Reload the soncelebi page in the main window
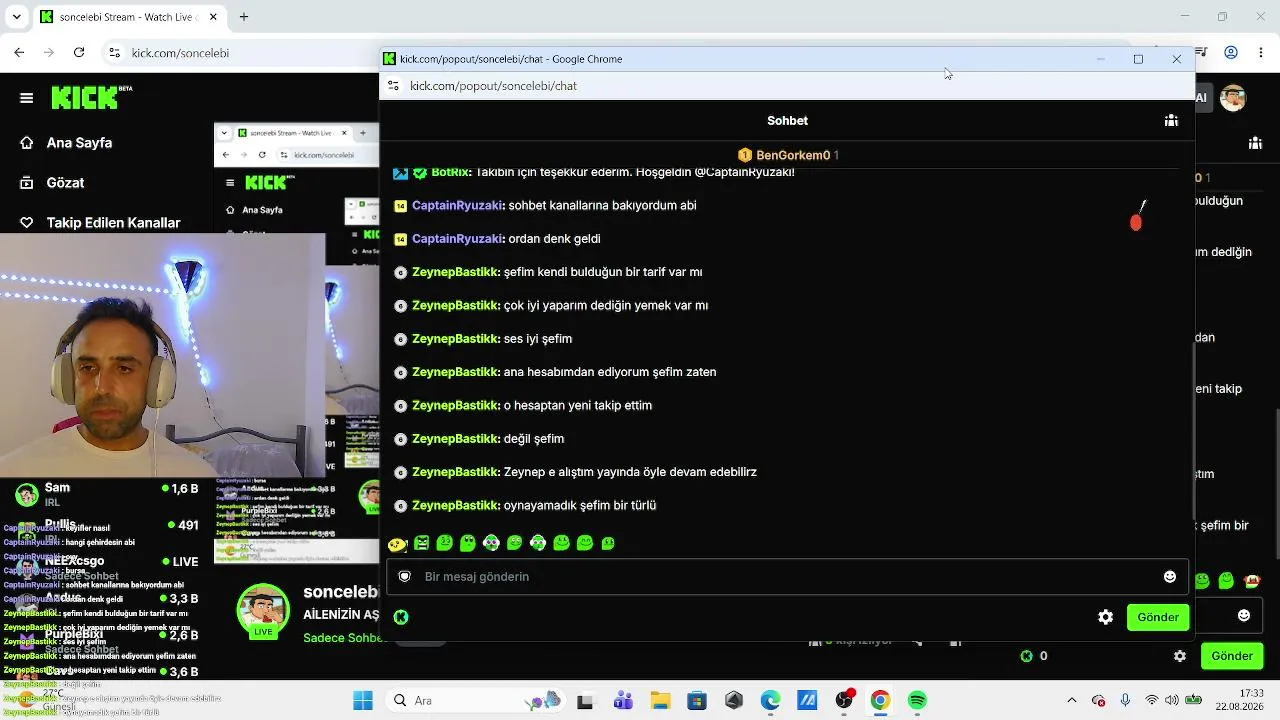Viewport: 1280px width, 720px height. click(79, 52)
